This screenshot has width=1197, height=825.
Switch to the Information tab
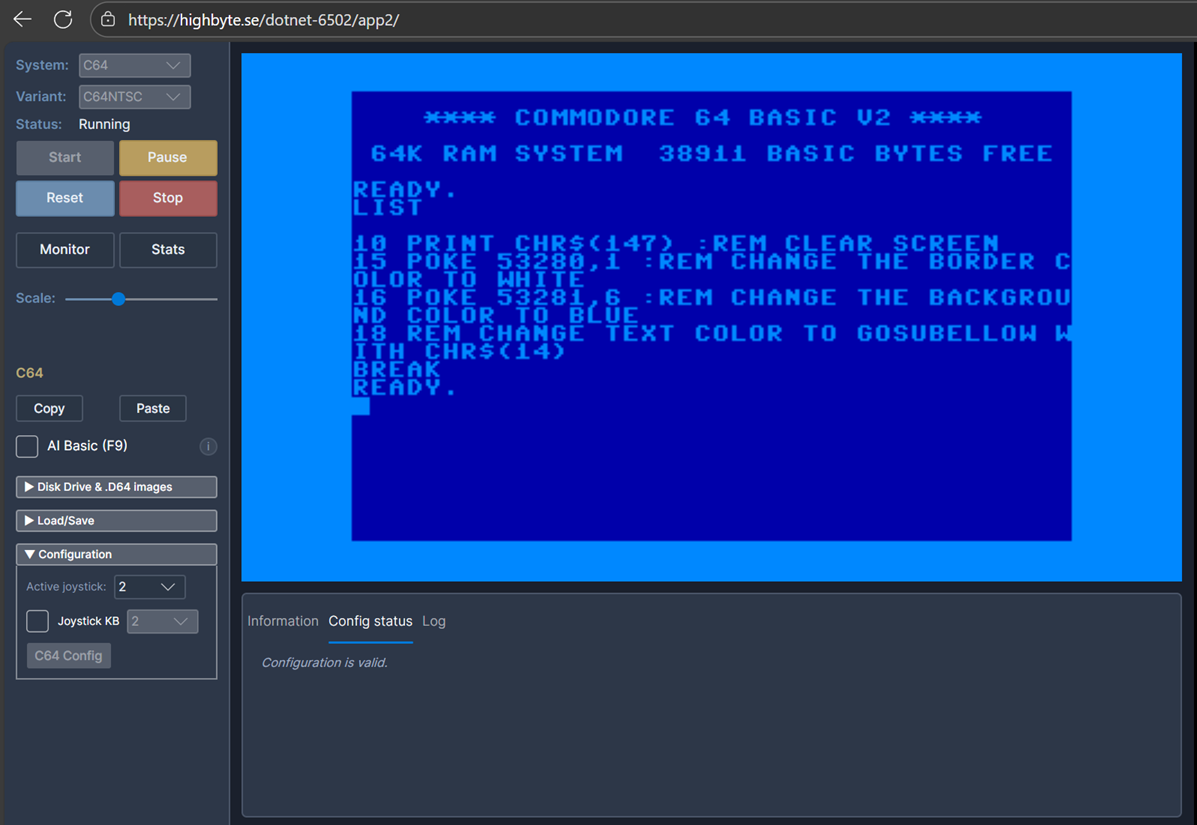(x=282, y=621)
